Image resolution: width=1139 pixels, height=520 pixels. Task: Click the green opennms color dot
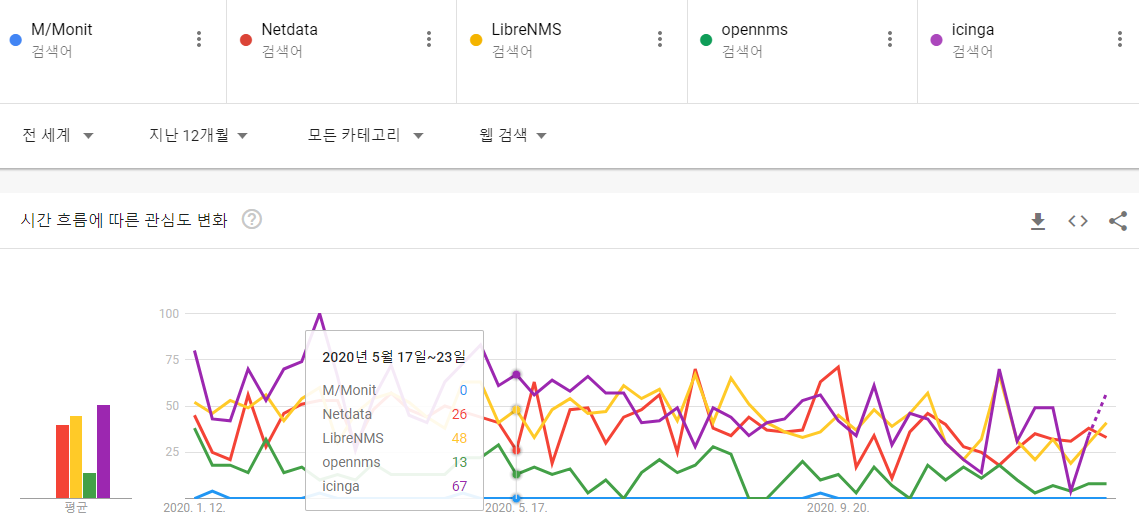tap(706, 40)
